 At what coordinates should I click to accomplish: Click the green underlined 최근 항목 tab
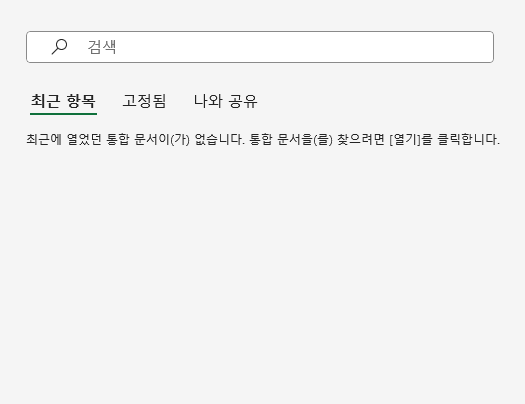63,101
